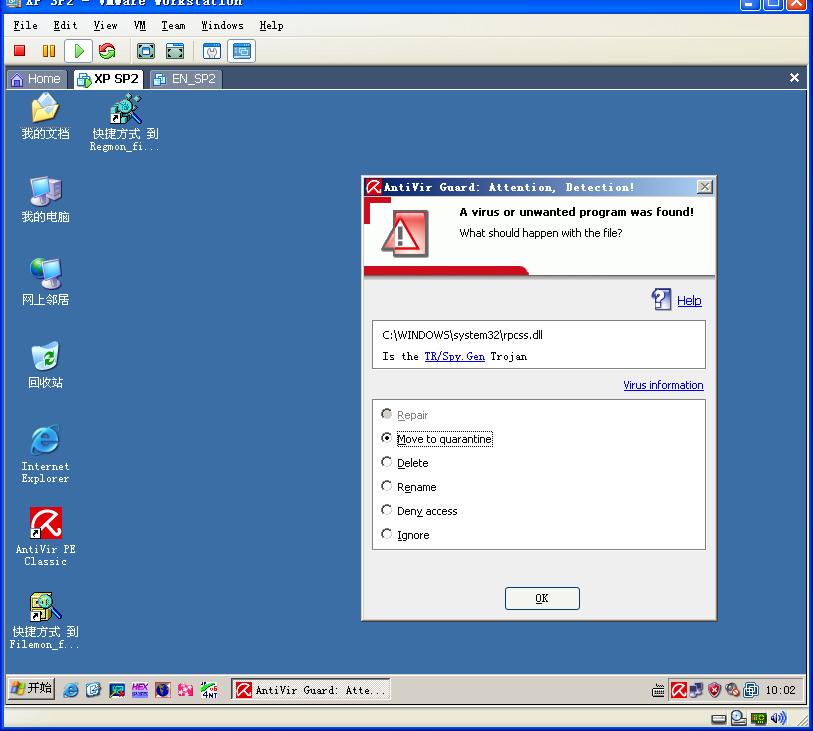The width and height of the screenshot is (813, 731).
Task: Click the network computers tray icon
Action: (x=696, y=690)
